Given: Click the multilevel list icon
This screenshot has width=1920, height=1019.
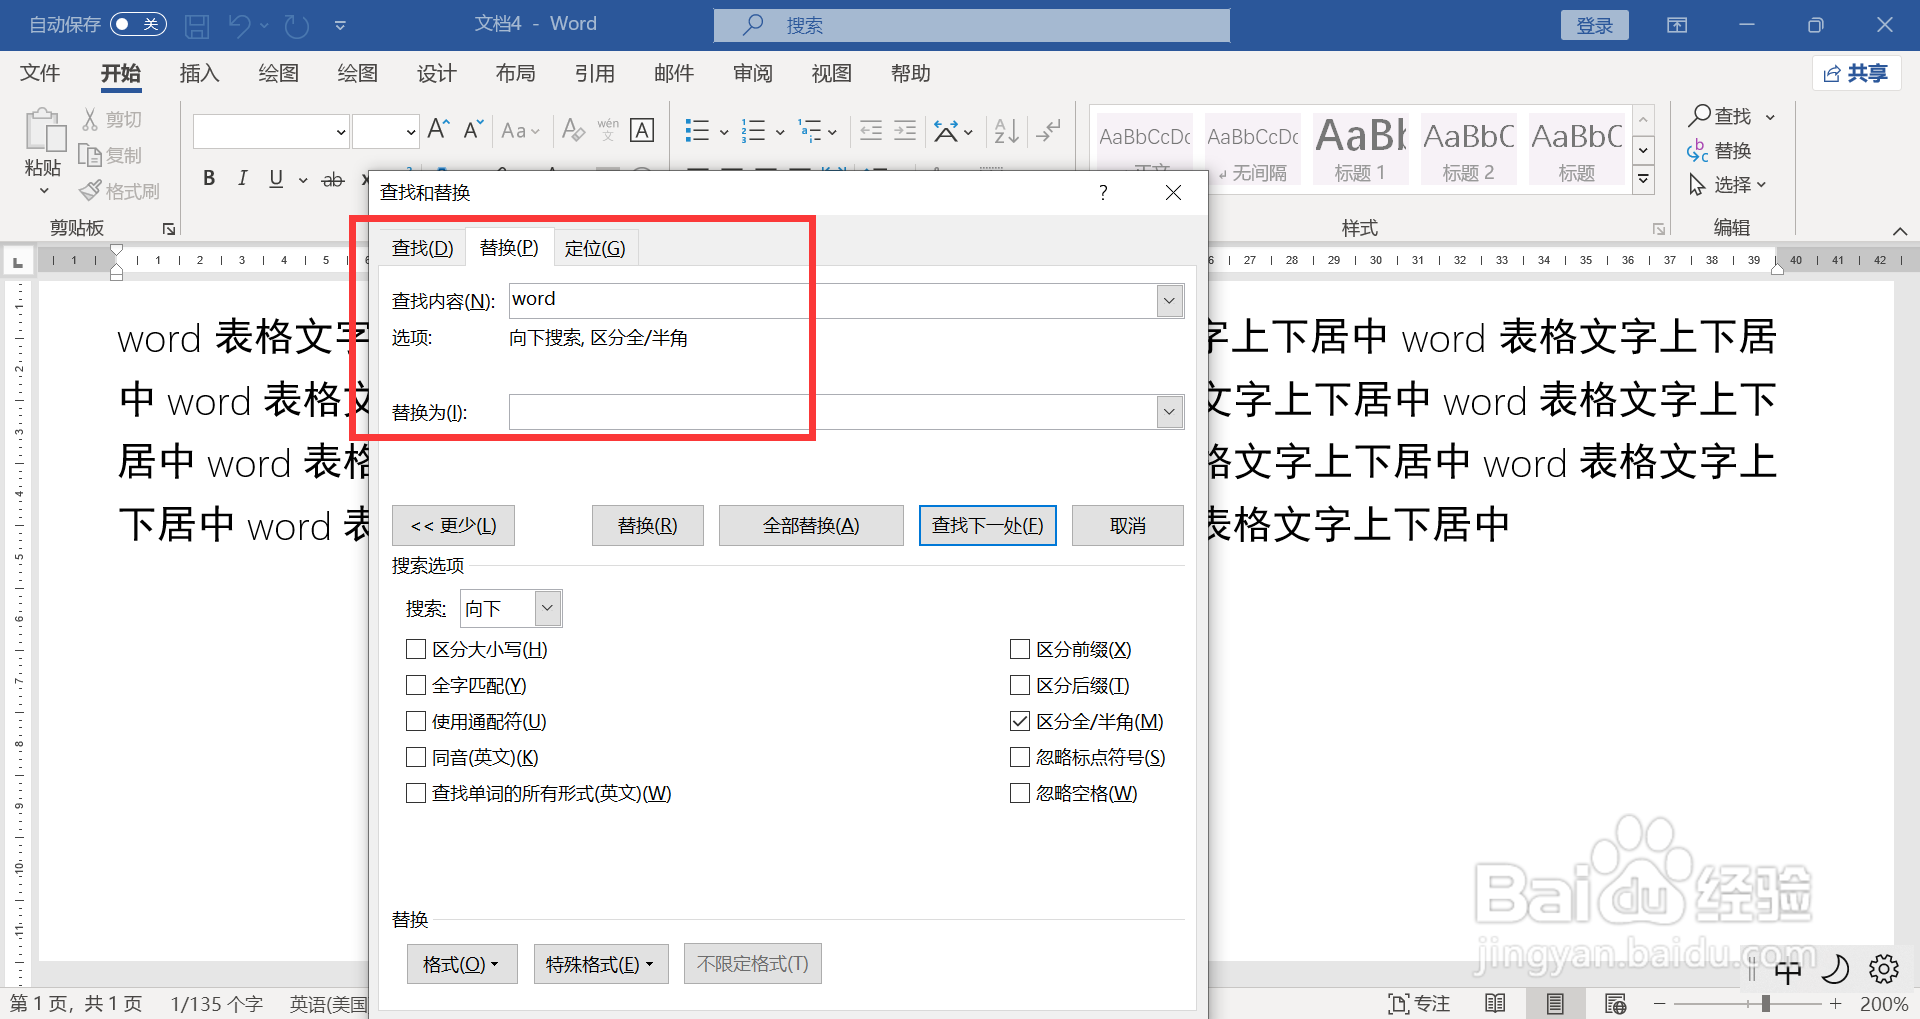Looking at the screenshot, I should (809, 130).
